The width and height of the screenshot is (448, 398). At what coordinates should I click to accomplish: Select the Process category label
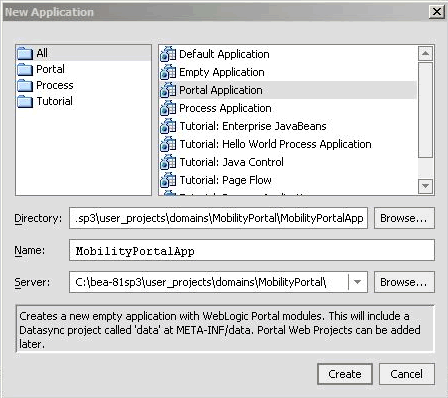[x=55, y=85]
